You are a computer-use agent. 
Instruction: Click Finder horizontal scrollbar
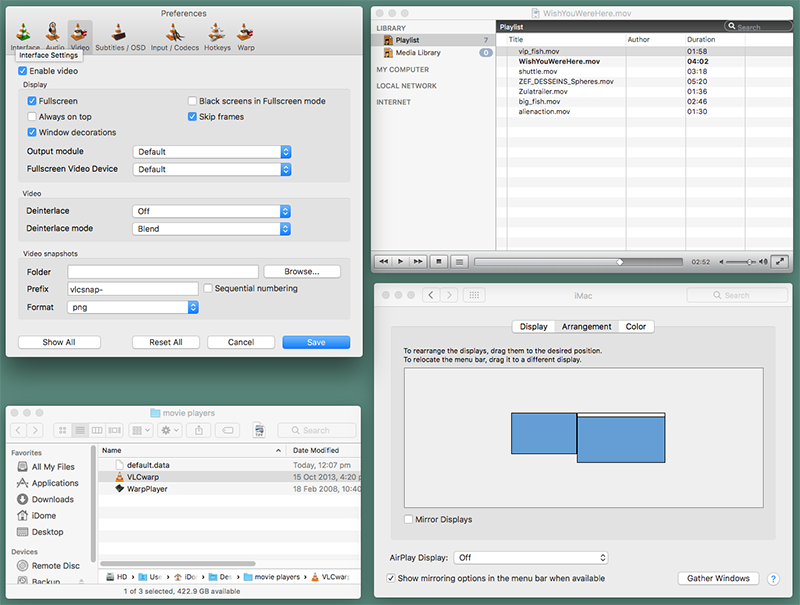[x=178, y=564]
